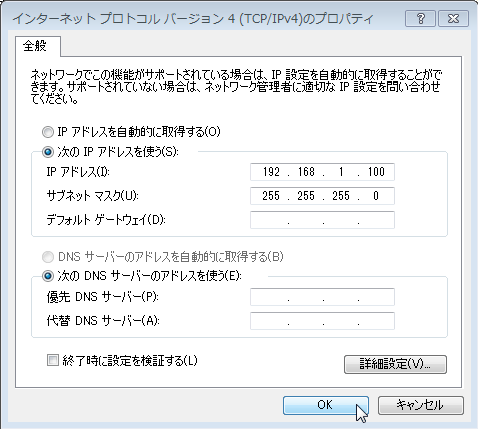
Task: Click the help question mark title button
Action: [x=421, y=19]
